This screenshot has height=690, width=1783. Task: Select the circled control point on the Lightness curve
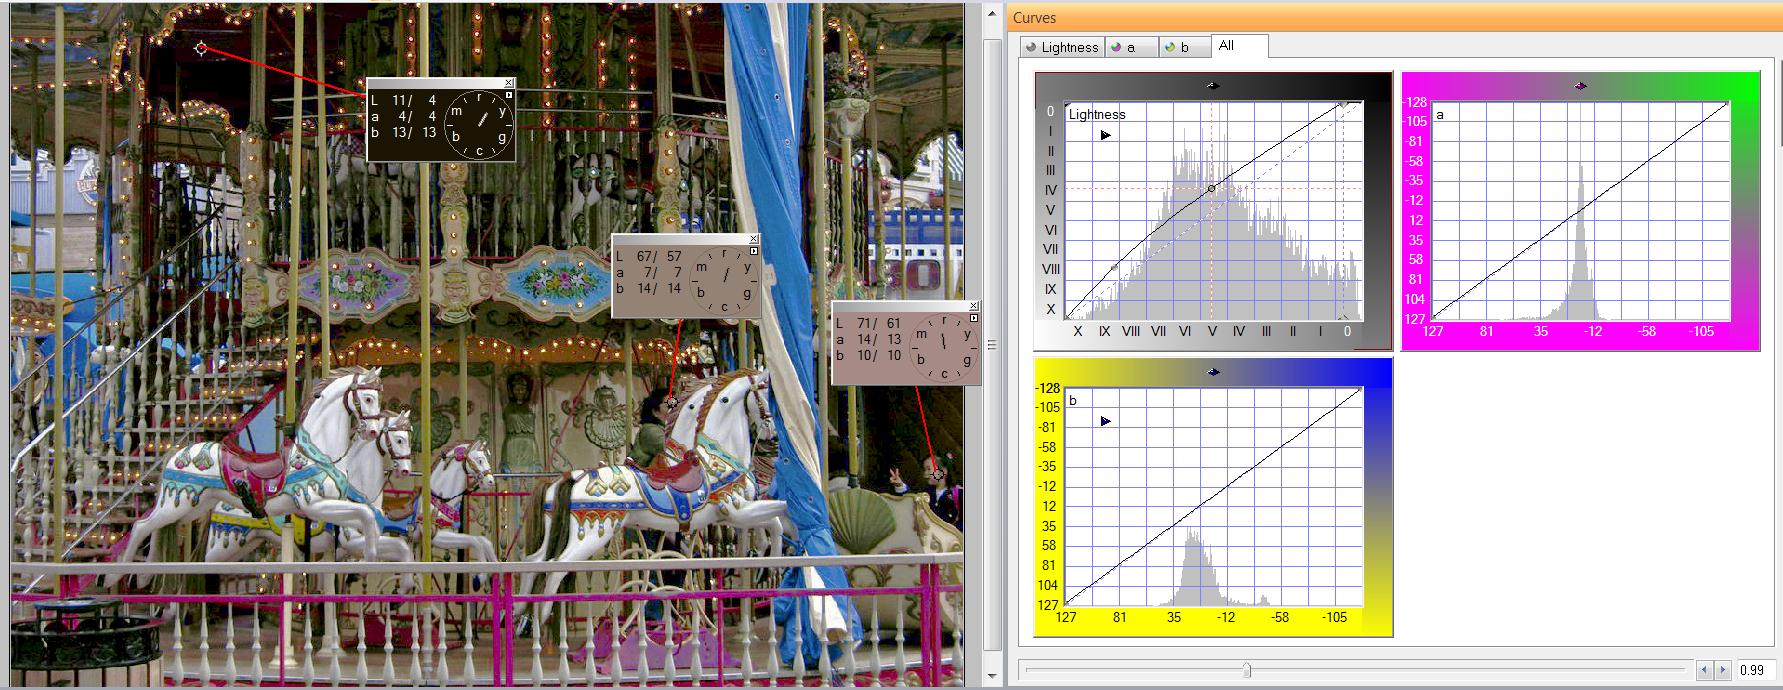pyautogui.click(x=1212, y=188)
